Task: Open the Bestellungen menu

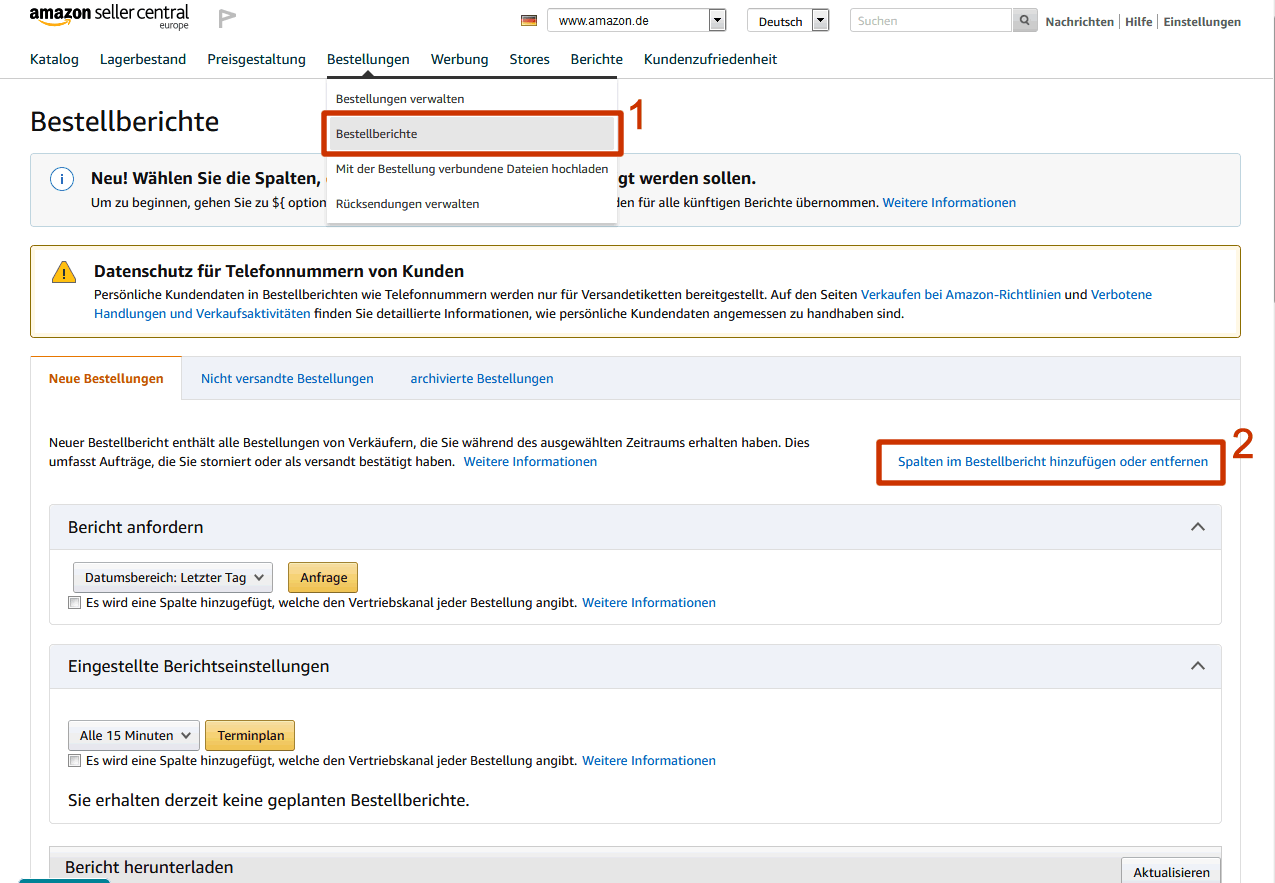Action: 368,59
